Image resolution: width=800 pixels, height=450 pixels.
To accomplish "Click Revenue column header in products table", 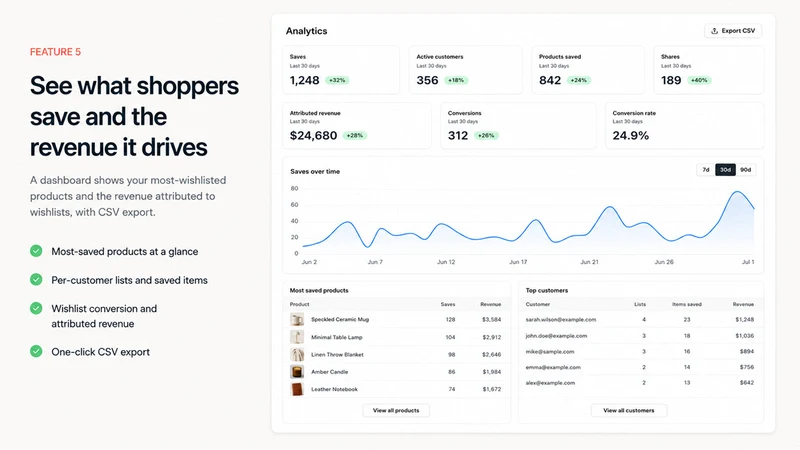I will click(490, 305).
